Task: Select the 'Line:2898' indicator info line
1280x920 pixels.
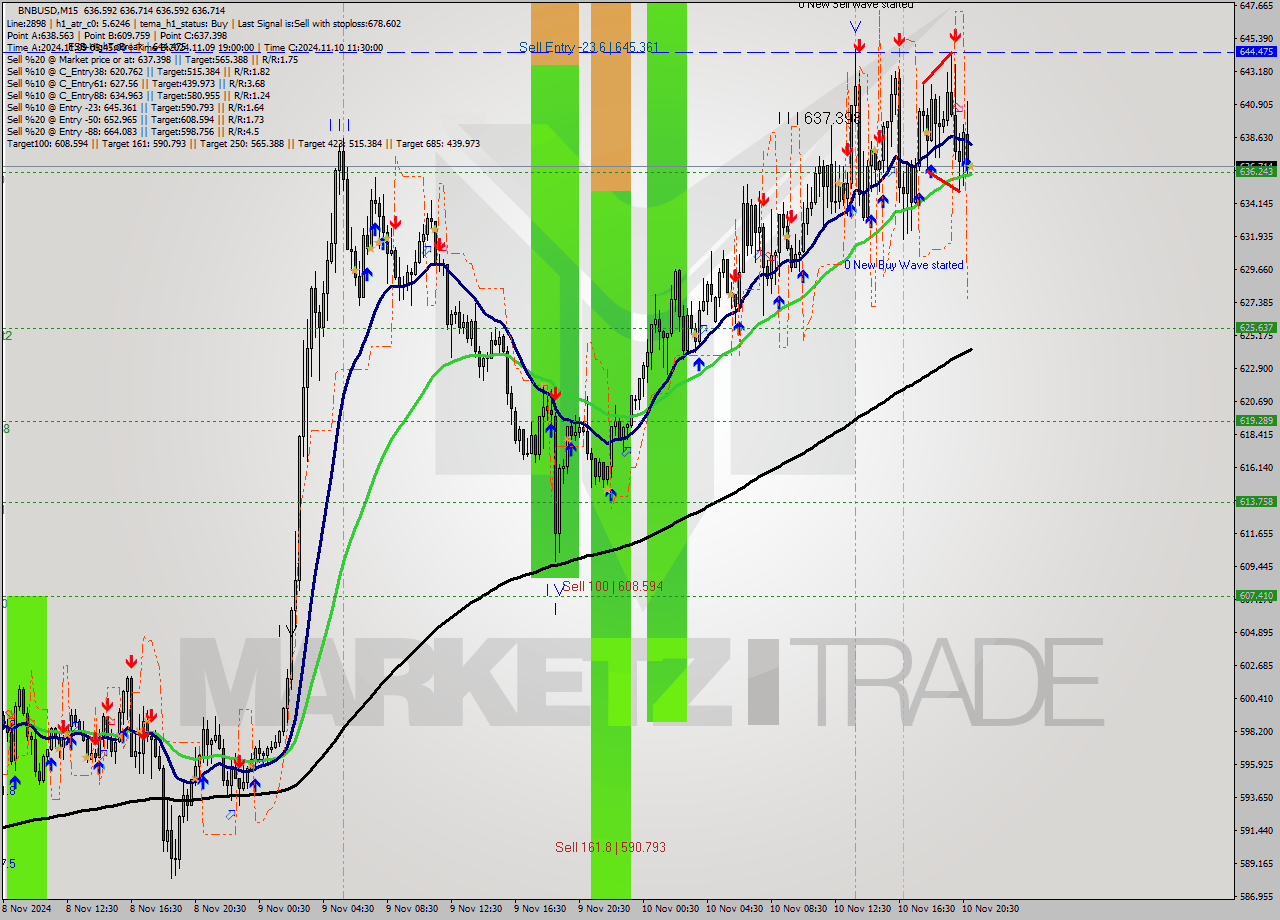Action: [x=204, y=23]
